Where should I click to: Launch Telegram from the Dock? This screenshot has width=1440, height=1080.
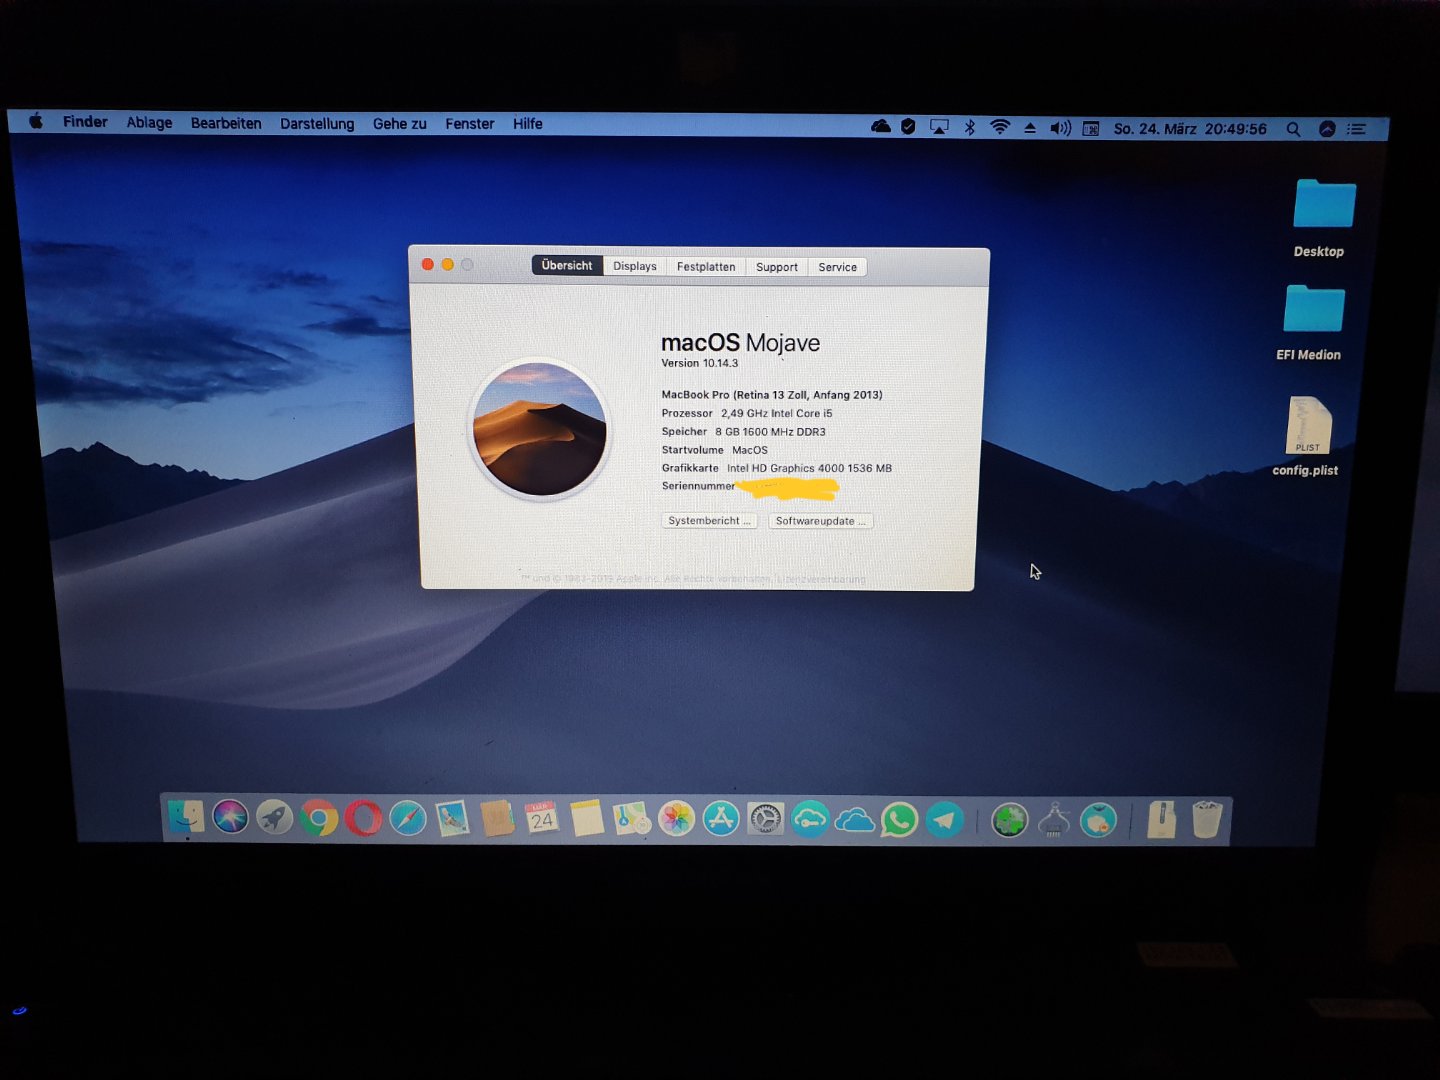[944, 820]
